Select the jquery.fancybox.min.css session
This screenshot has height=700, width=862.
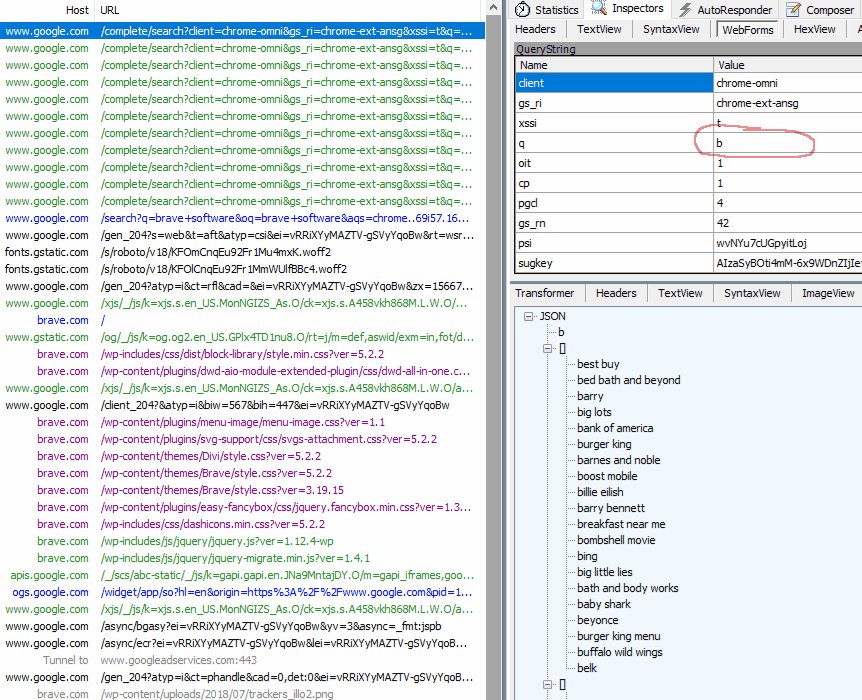[242, 507]
